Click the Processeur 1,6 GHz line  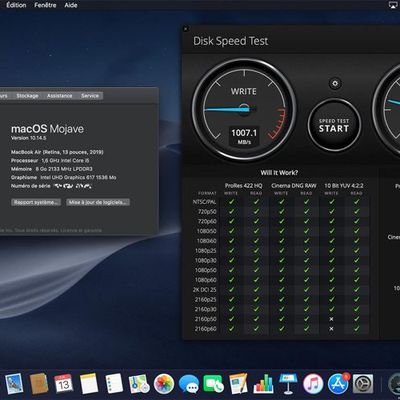click(x=50, y=161)
